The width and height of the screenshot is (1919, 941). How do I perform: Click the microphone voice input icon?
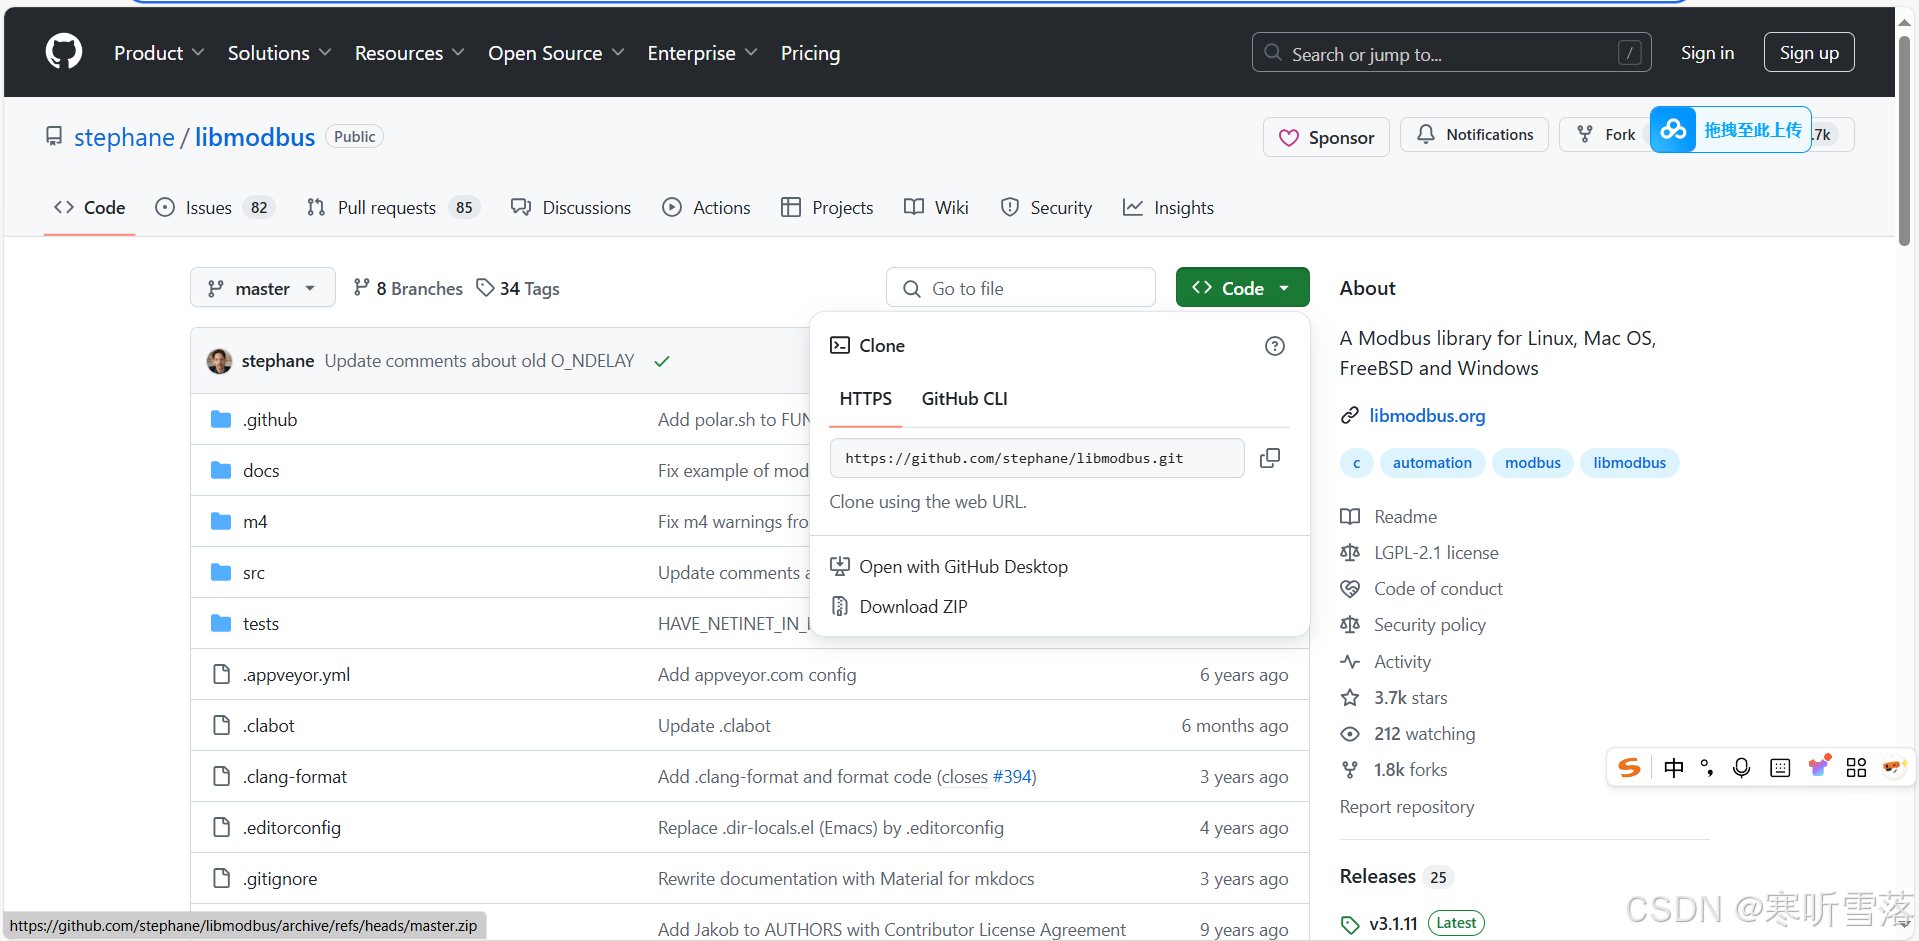click(1741, 767)
